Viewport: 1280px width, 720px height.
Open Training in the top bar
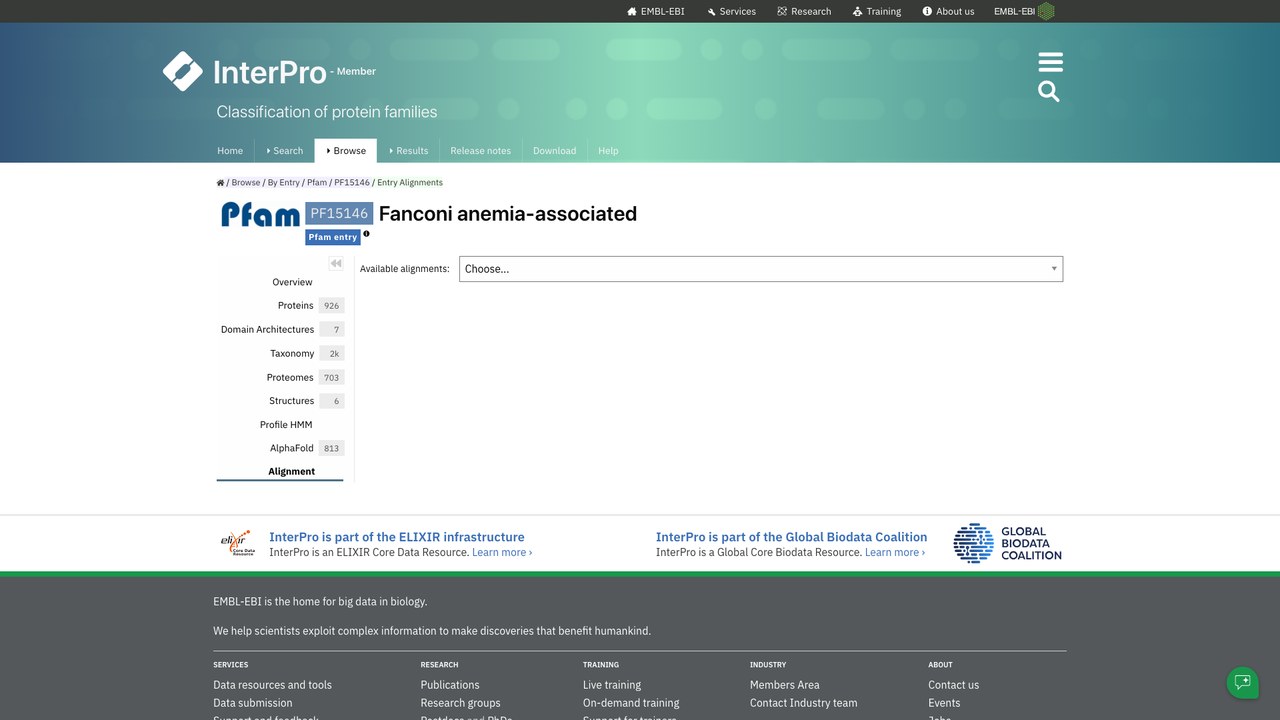(x=876, y=11)
